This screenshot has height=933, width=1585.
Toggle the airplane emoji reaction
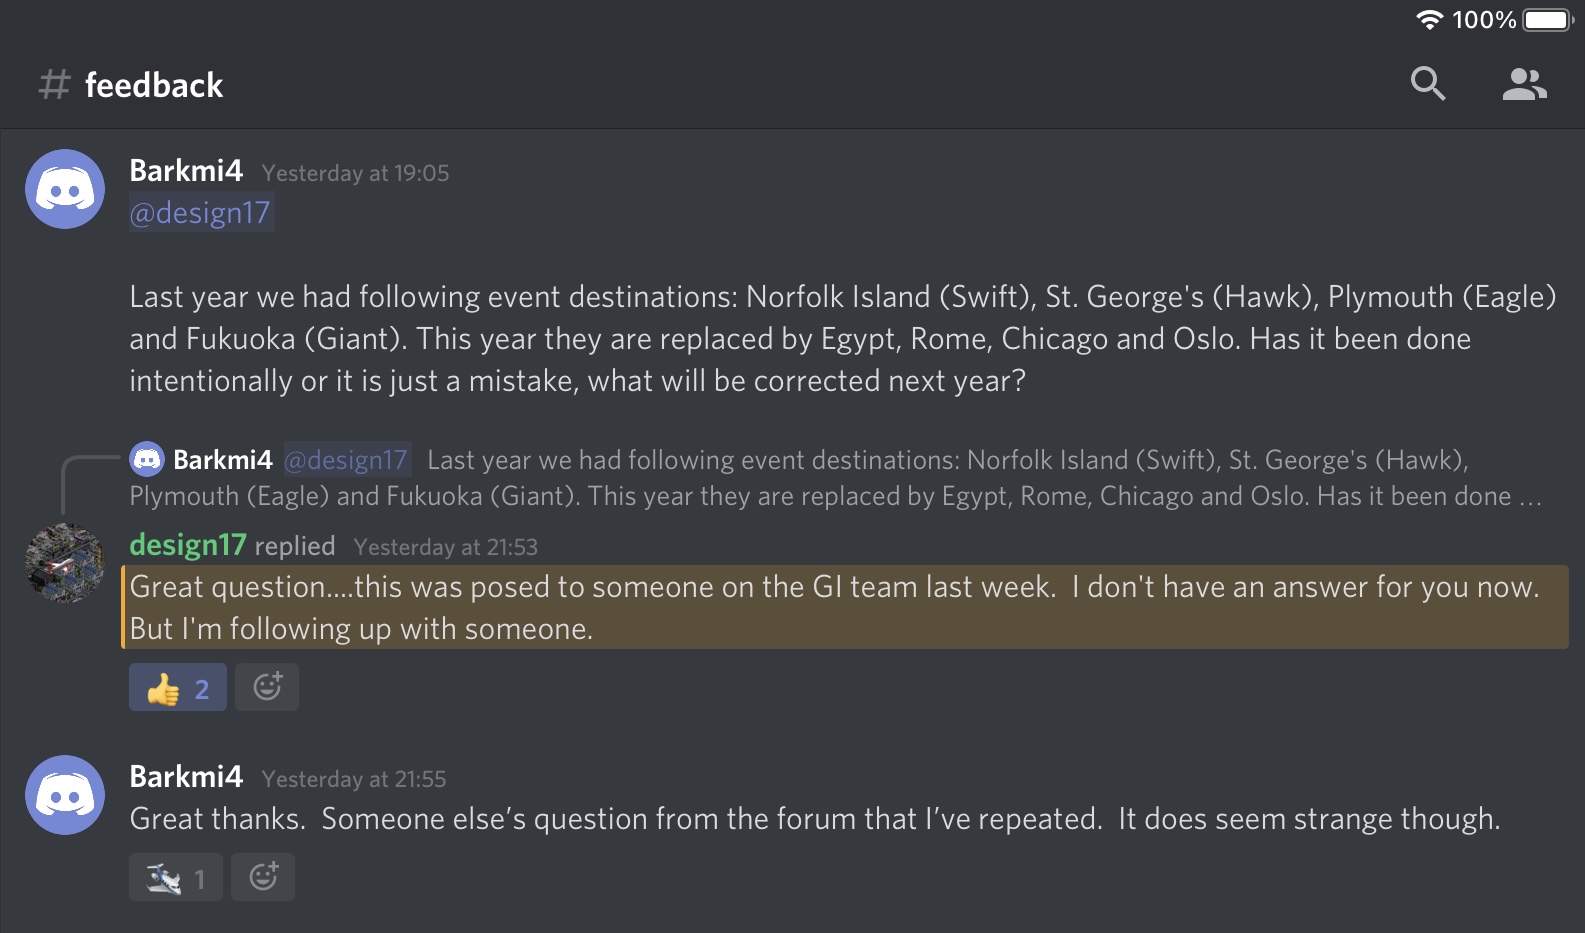(x=176, y=878)
